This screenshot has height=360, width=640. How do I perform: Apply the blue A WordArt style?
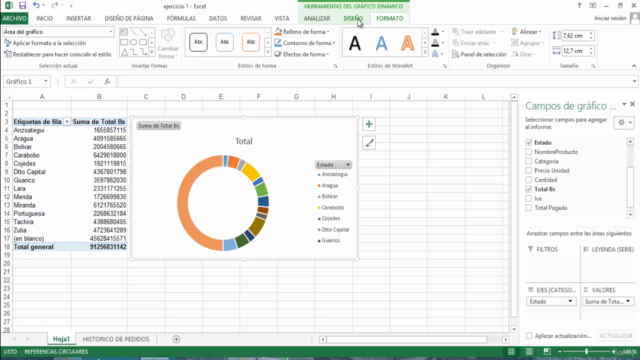click(x=381, y=43)
